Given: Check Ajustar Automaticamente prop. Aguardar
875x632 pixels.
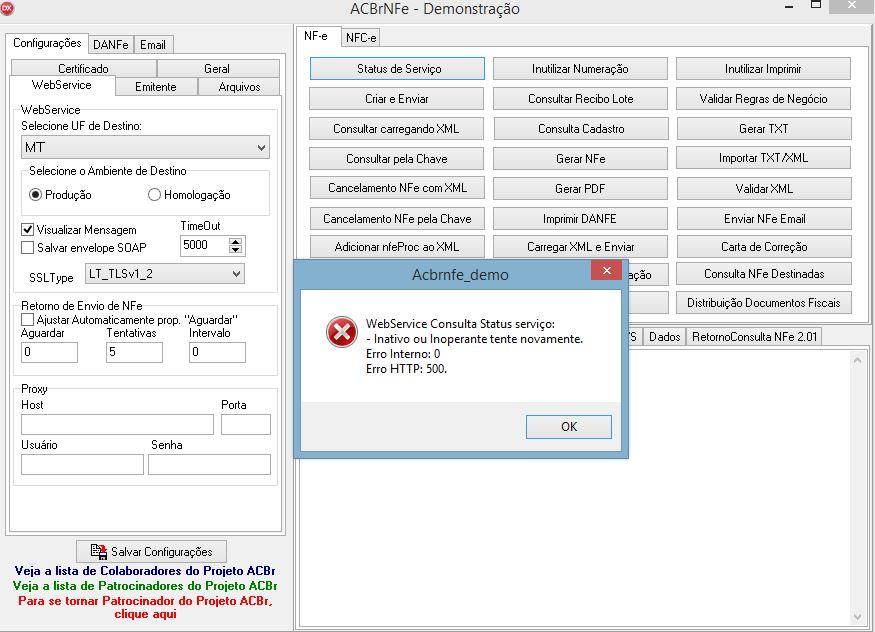Looking at the screenshot, I should [27, 320].
